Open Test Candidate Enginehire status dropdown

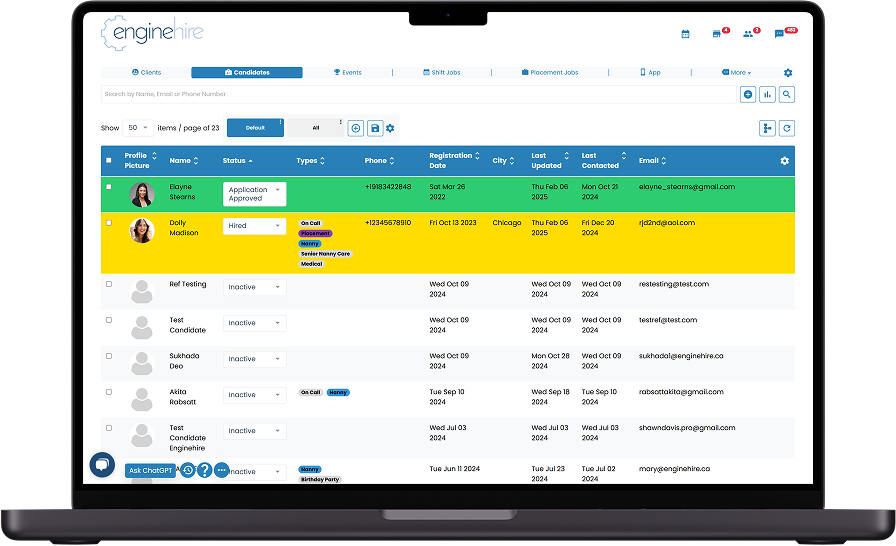click(x=254, y=431)
